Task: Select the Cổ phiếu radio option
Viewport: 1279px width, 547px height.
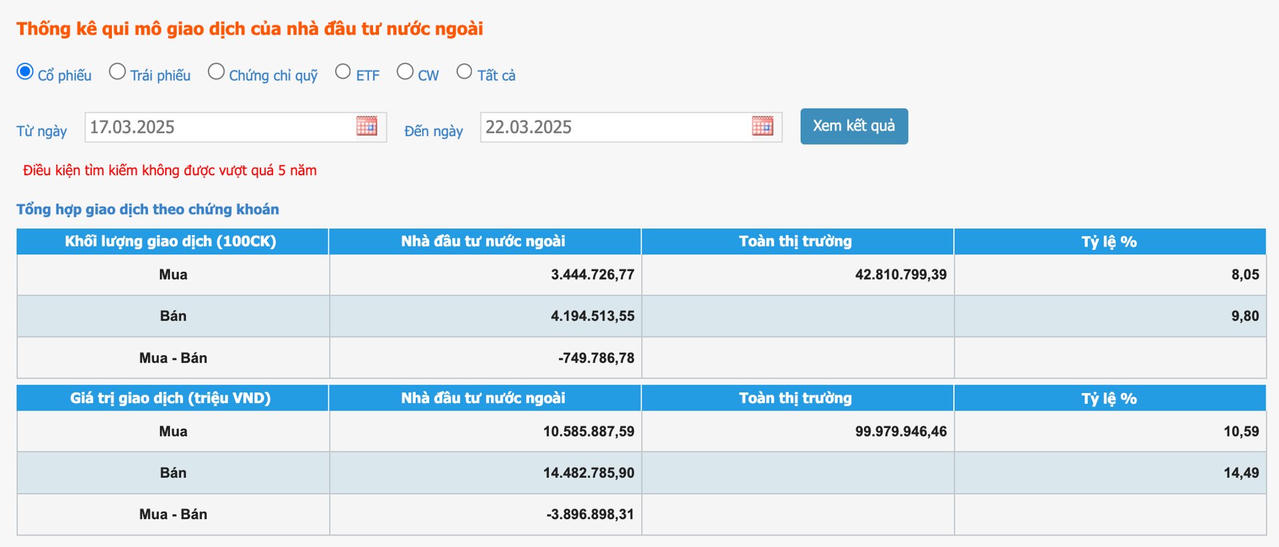Action: coord(25,72)
